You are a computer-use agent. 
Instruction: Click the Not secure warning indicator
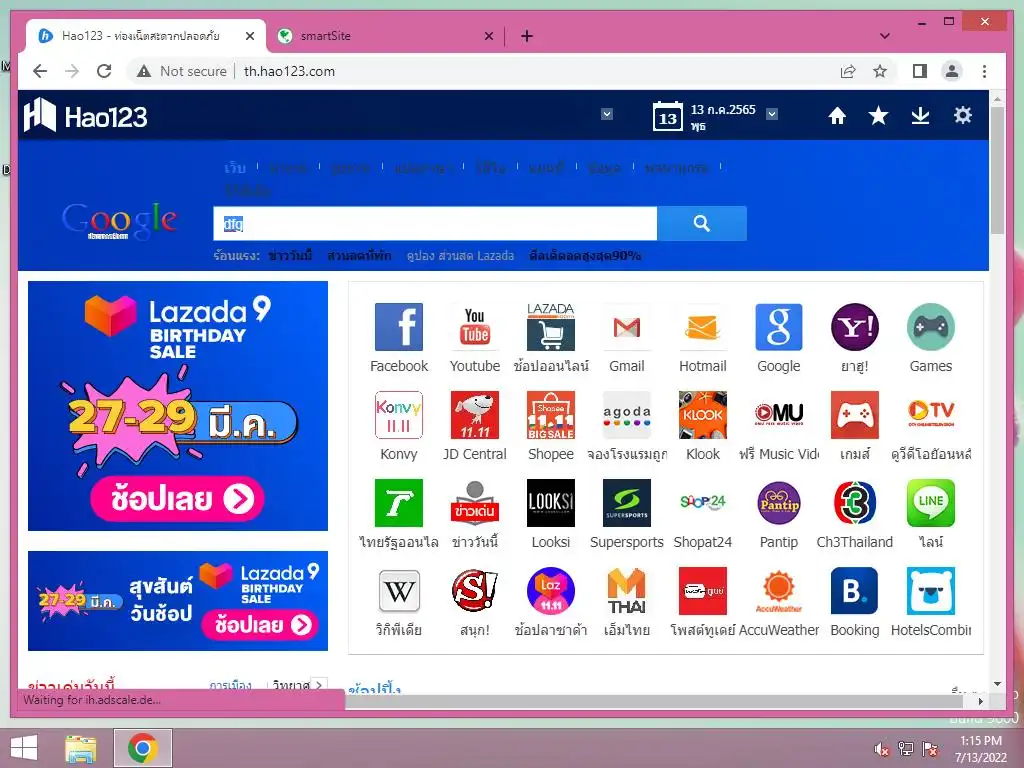182,71
